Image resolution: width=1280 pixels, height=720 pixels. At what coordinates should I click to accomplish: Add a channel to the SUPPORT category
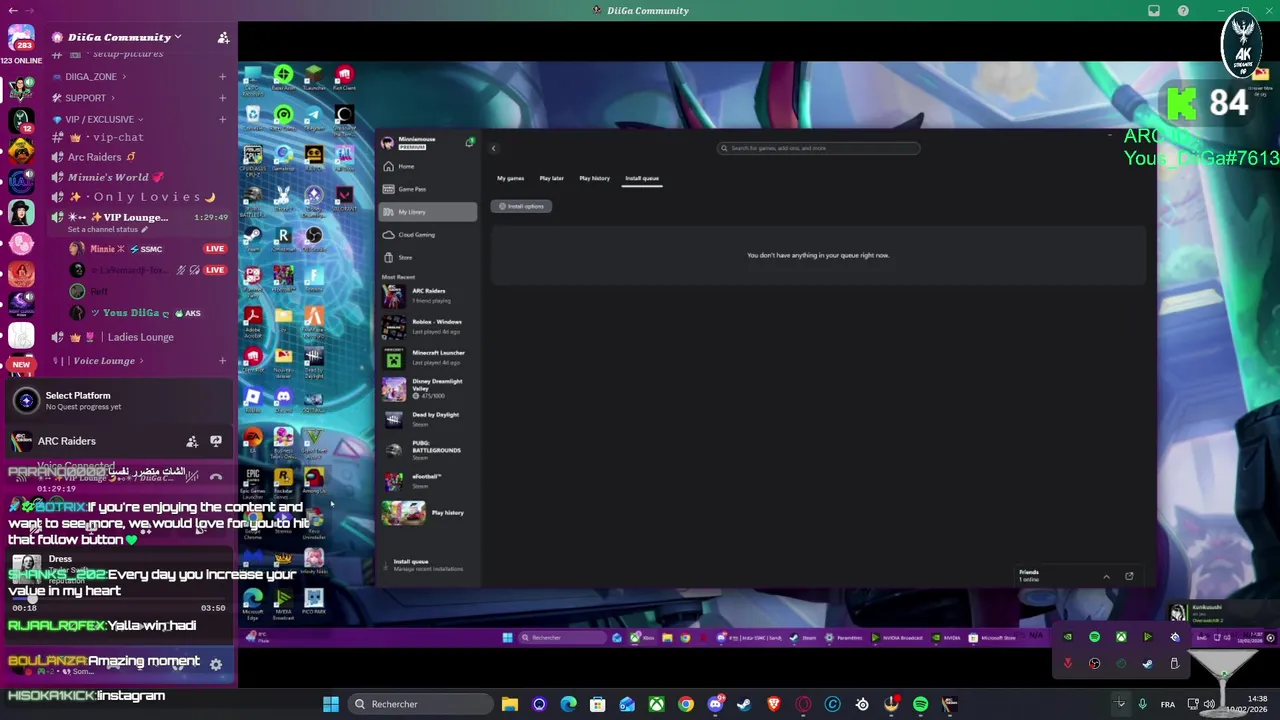point(222,98)
